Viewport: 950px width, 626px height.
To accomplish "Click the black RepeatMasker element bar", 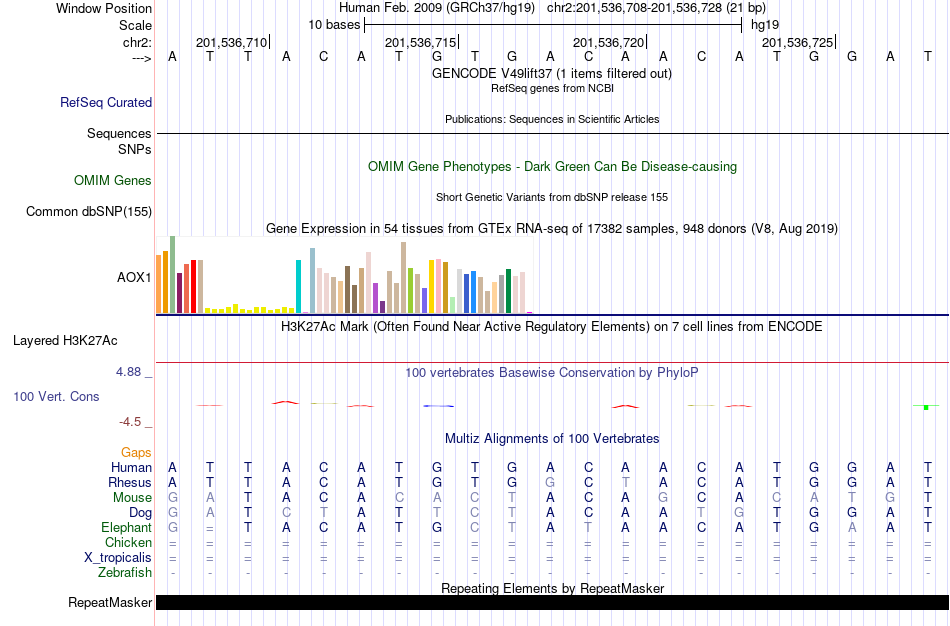I will [552, 602].
